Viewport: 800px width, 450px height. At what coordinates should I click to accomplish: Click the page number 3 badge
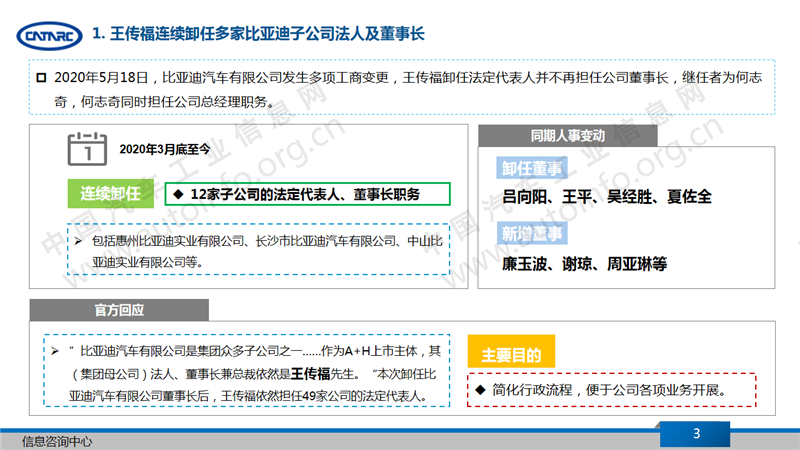[696, 433]
